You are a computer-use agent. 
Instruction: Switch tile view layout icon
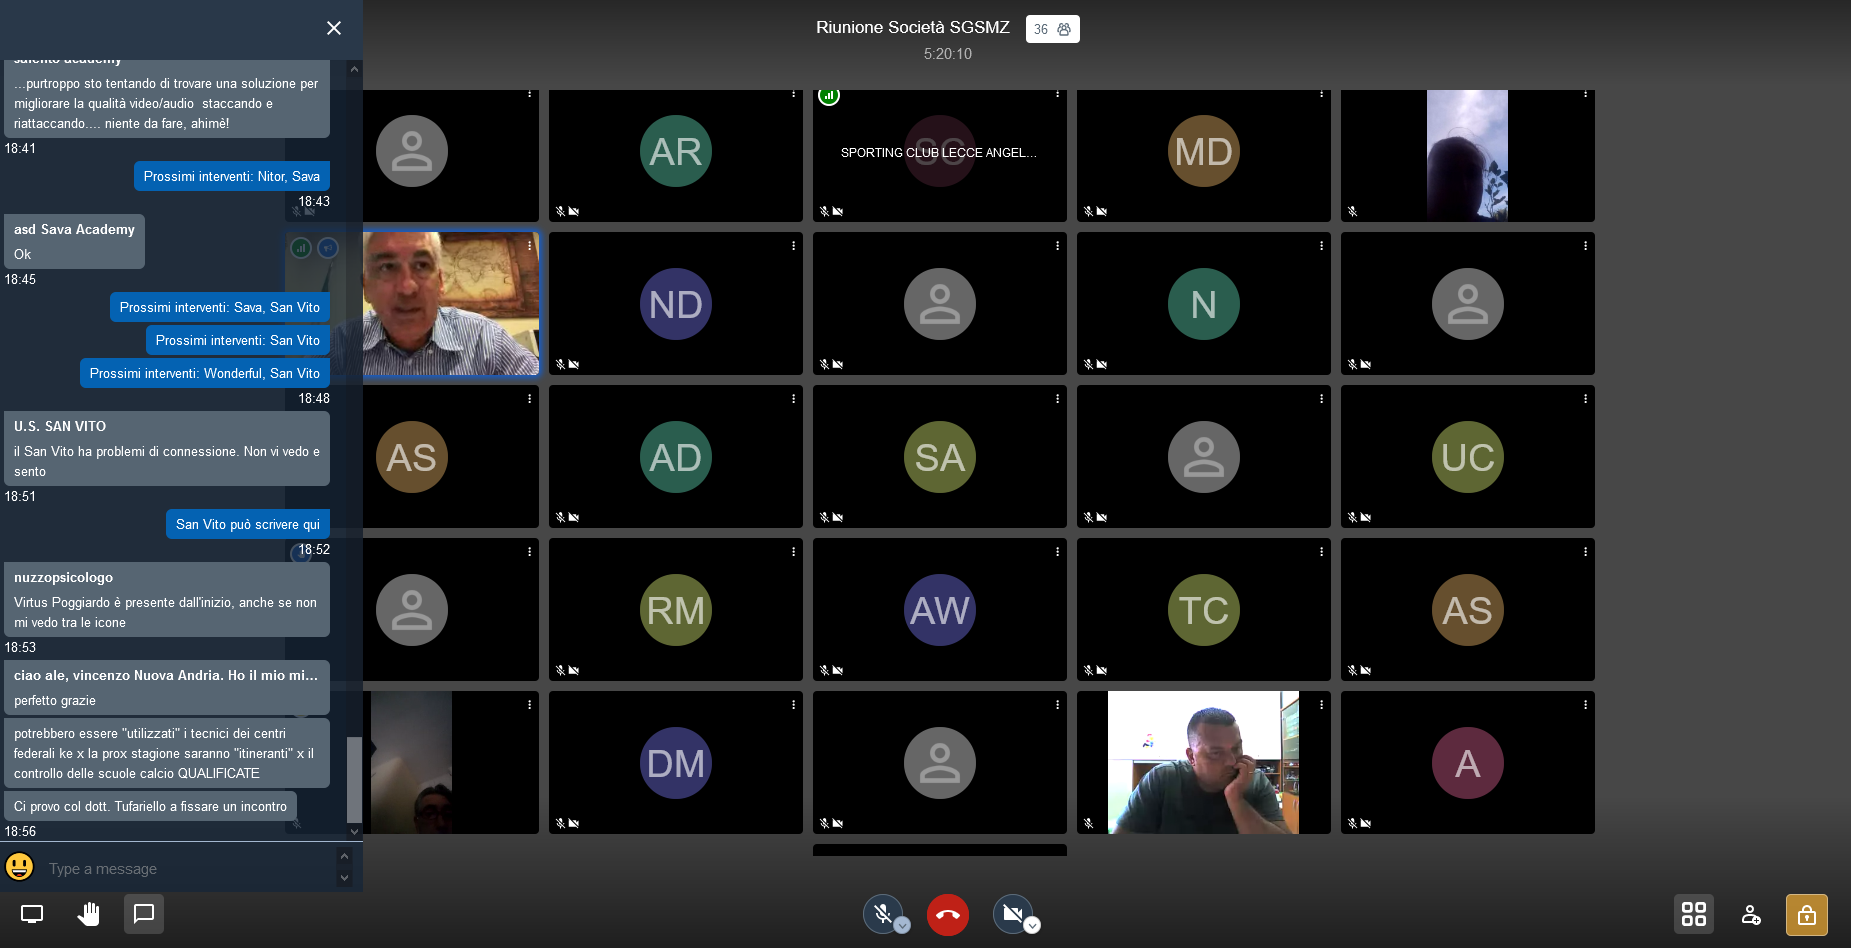(1693, 914)
